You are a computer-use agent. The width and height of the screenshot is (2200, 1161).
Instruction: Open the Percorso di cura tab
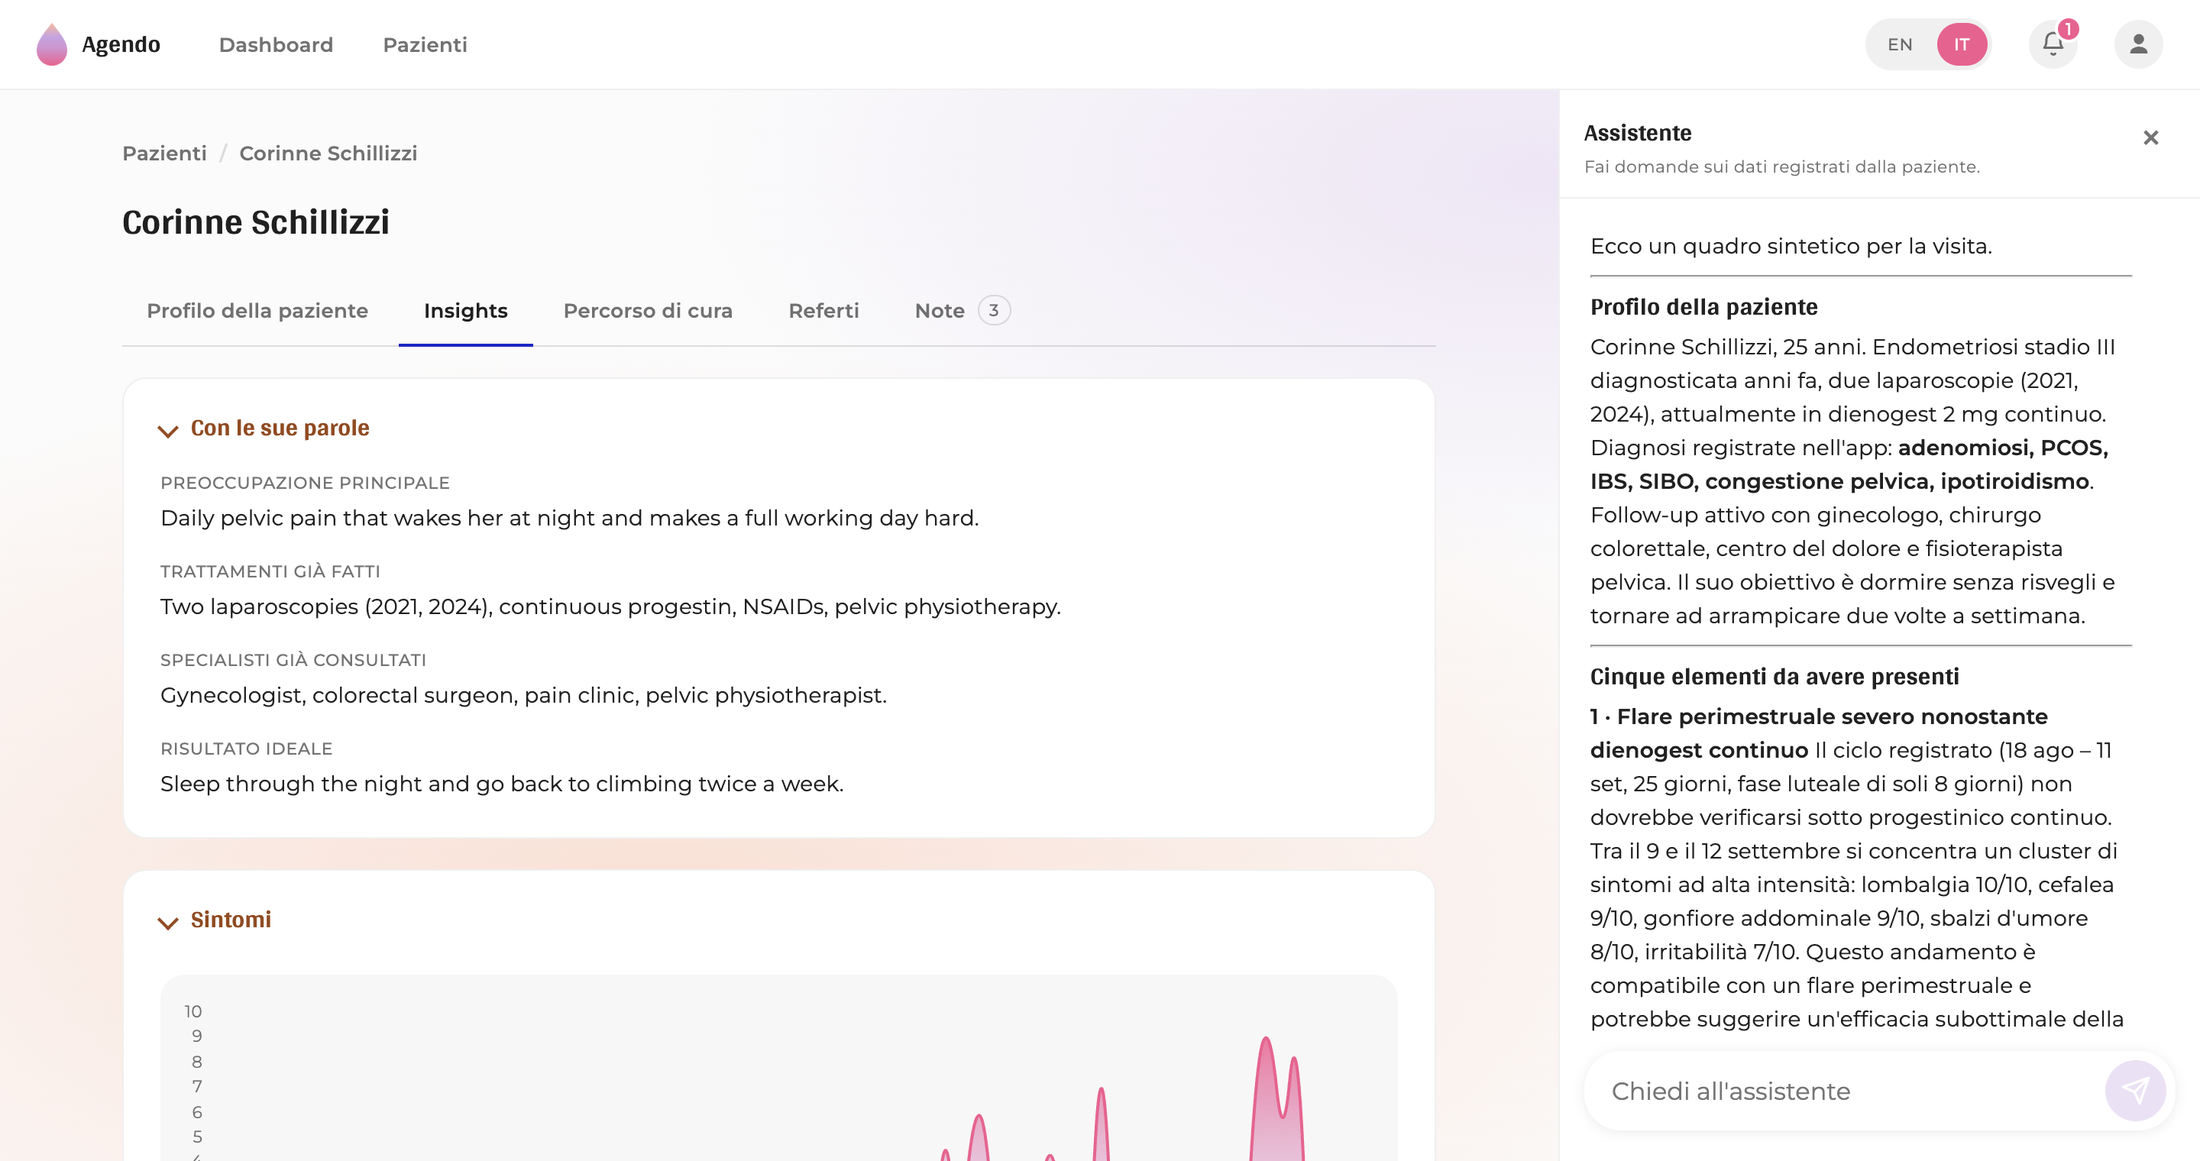648,311
